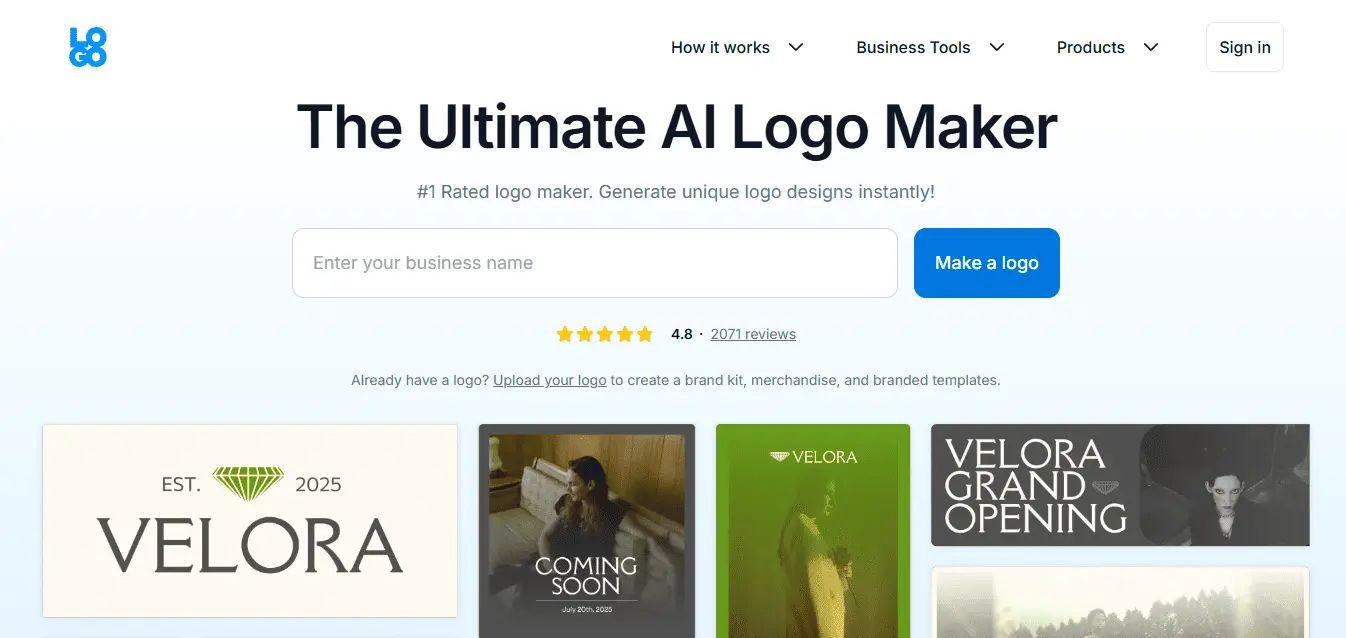This screenshot has height=638, width=1346.
Task: Click the first rating star
Action: pos(564,334)
